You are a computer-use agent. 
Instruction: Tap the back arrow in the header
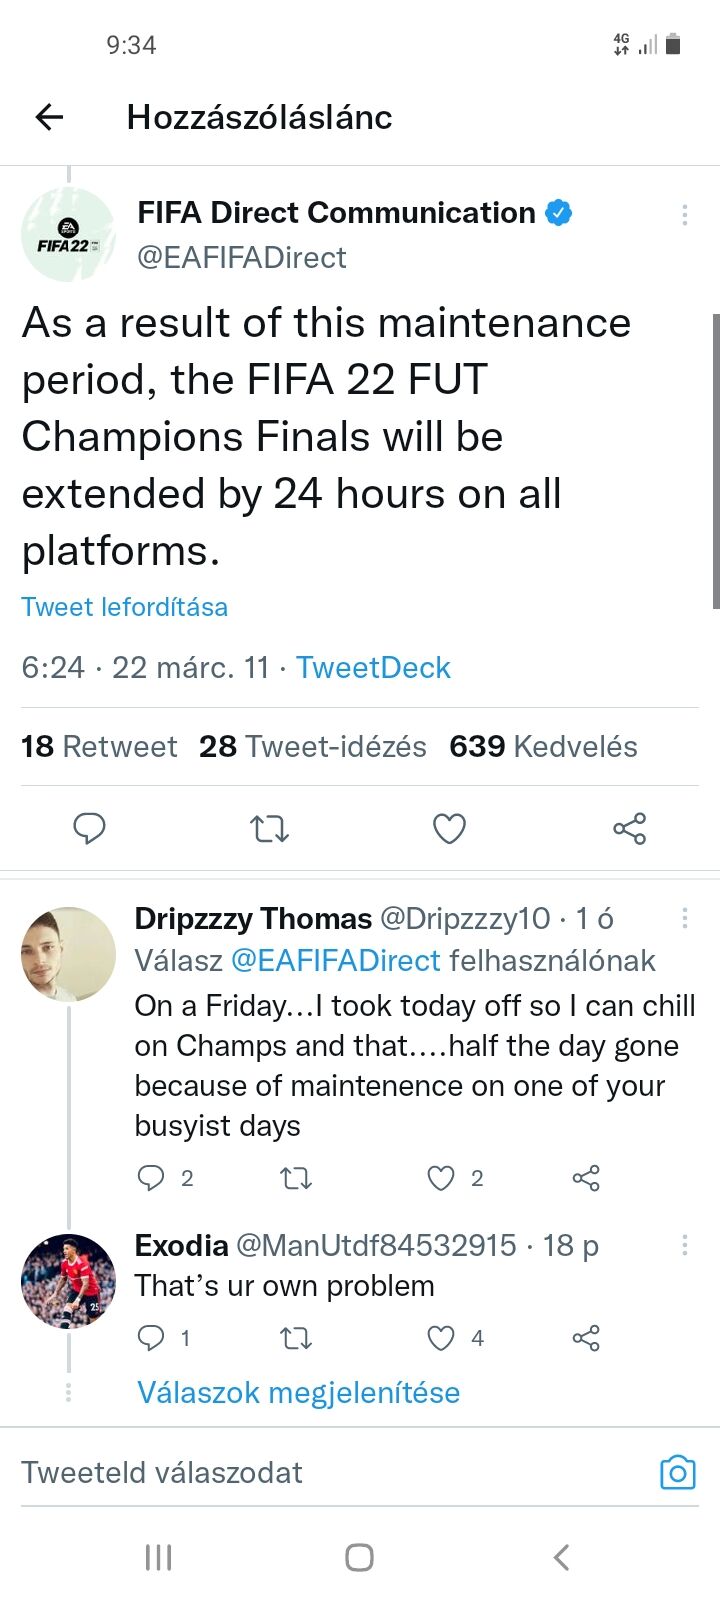[x=49, y=117]
